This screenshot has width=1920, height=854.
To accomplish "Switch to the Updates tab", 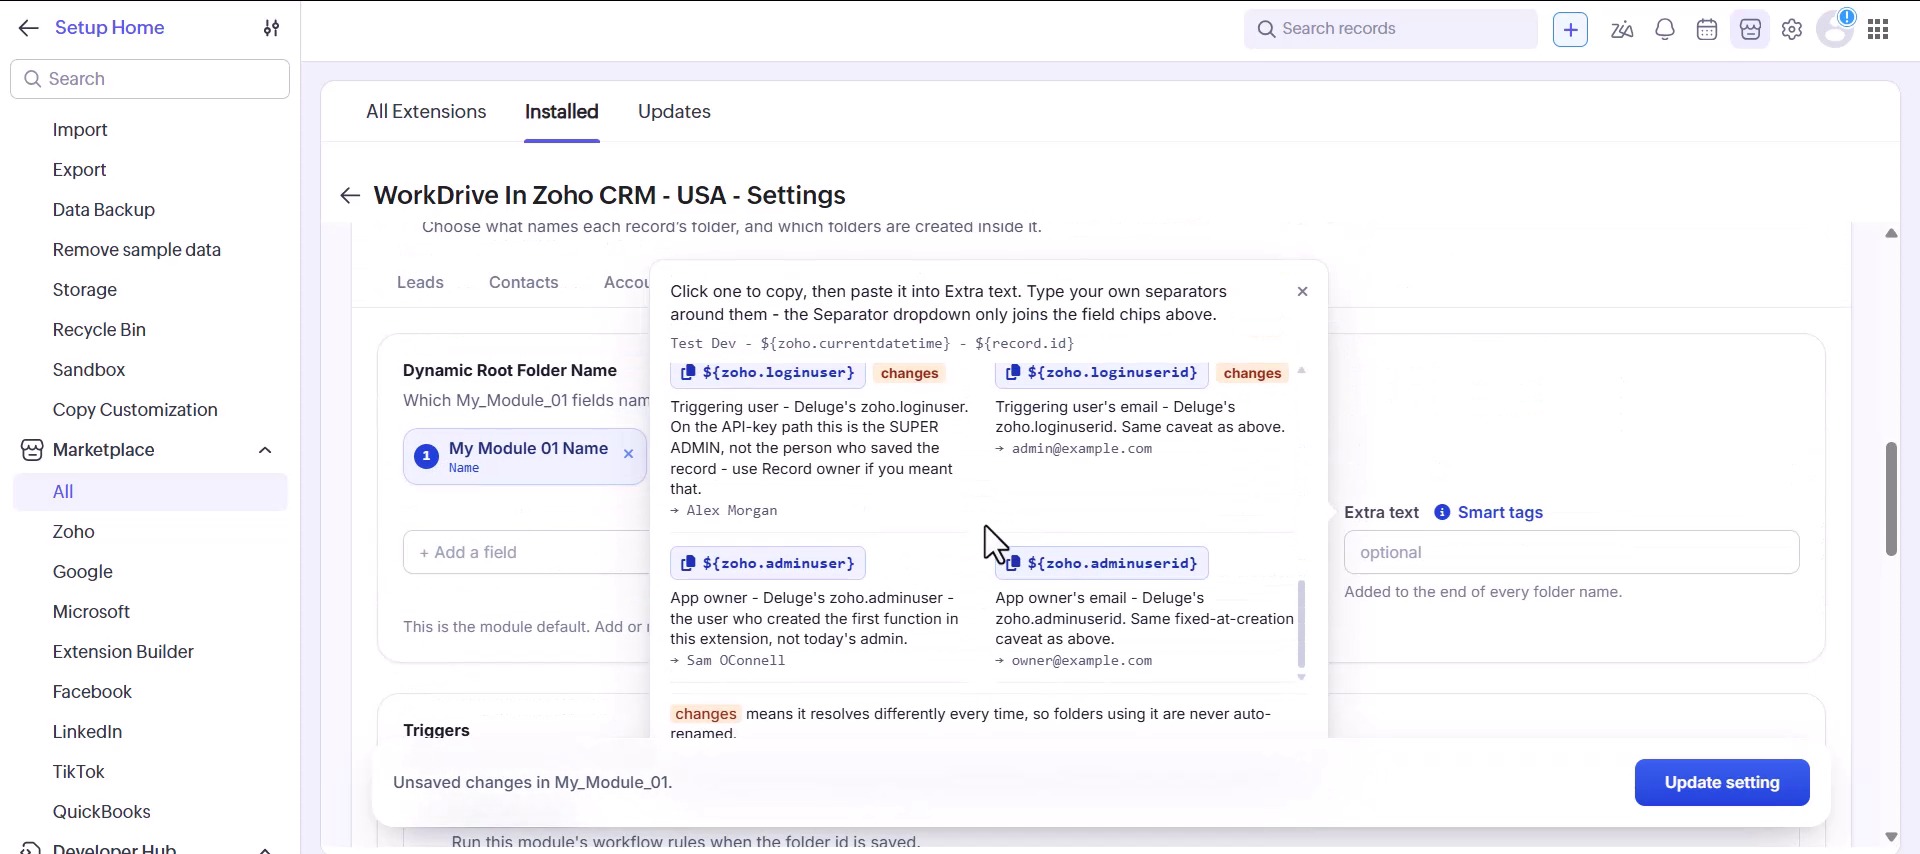I will point(674,112).
